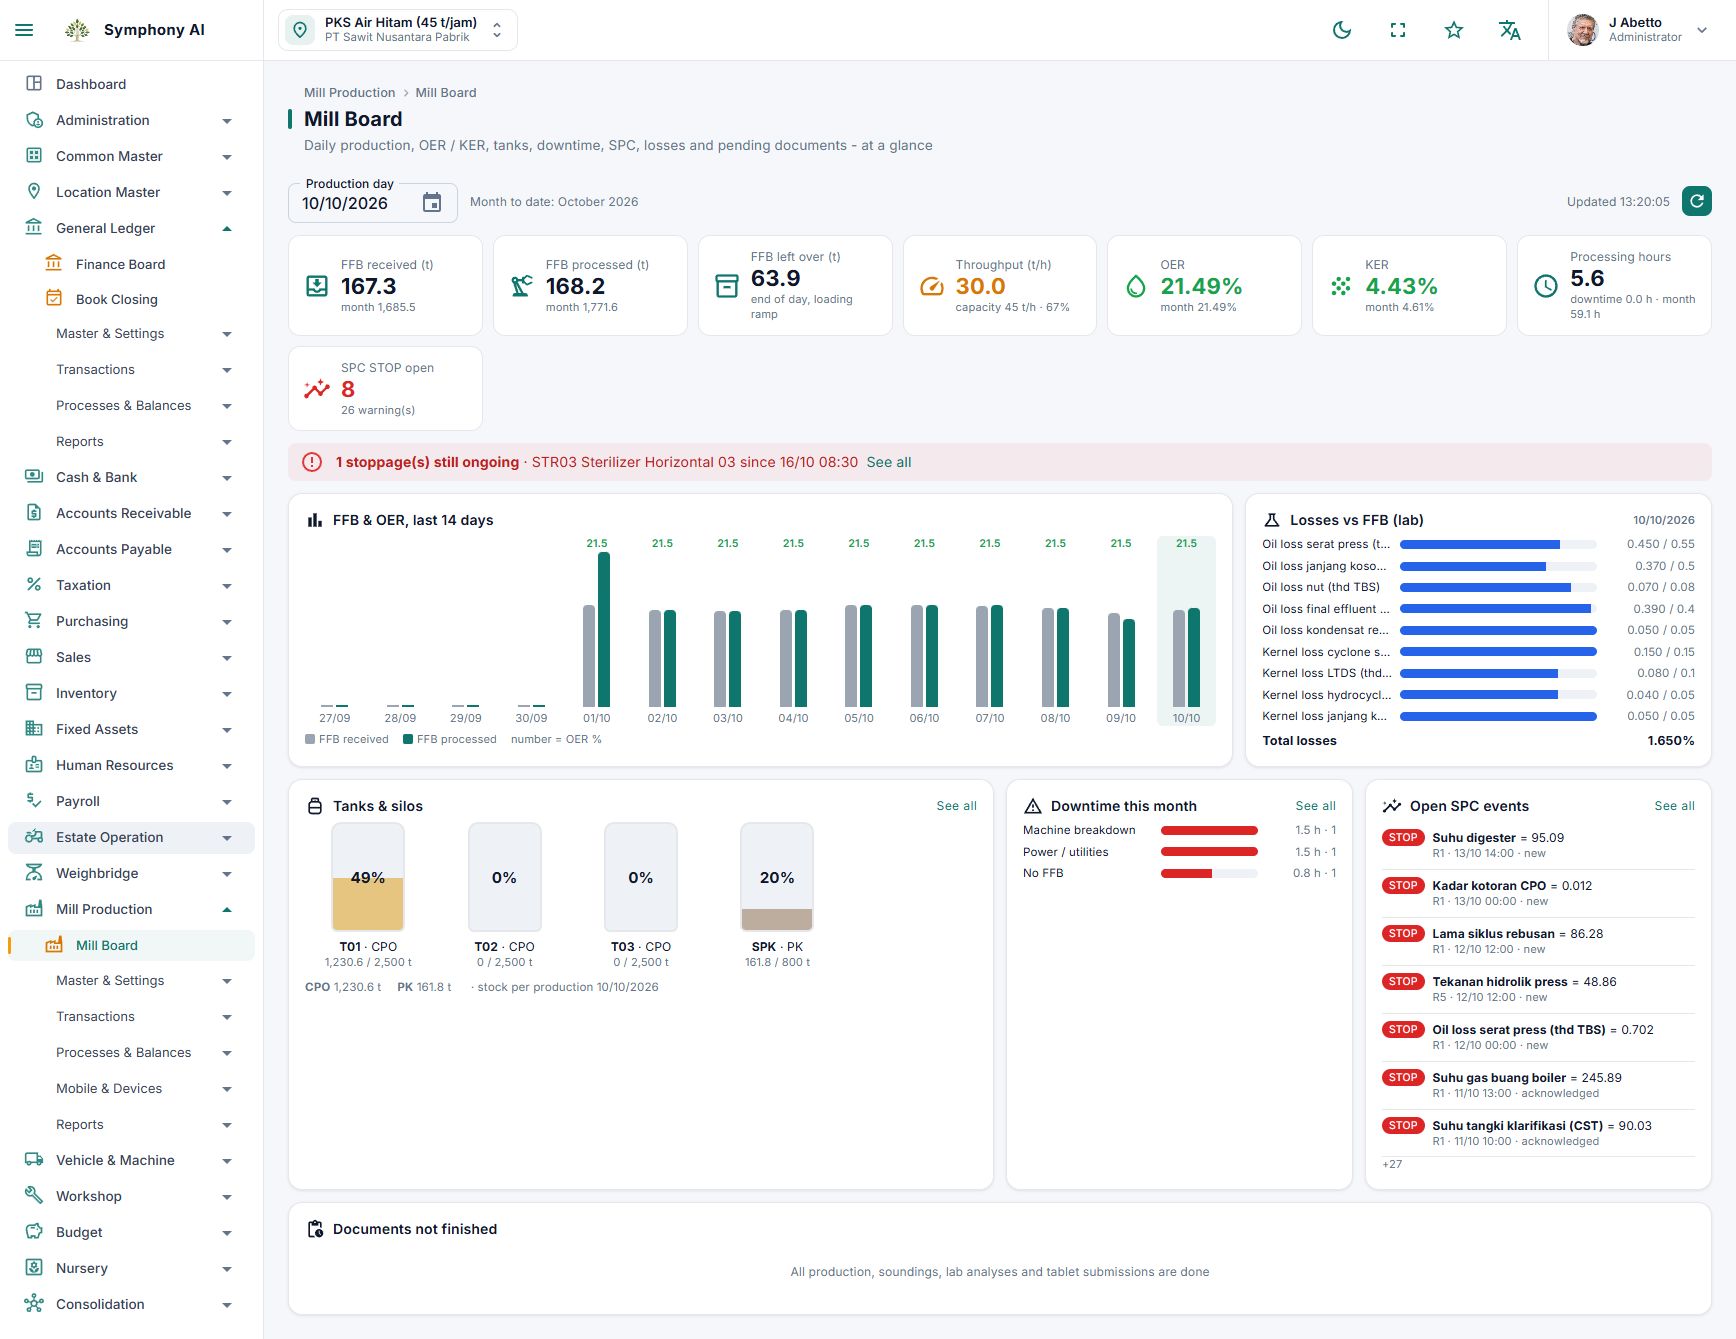Click the Payroll icon in sidebar
The width and height of the screenshot is (1736, 1339).
[34, 801]
